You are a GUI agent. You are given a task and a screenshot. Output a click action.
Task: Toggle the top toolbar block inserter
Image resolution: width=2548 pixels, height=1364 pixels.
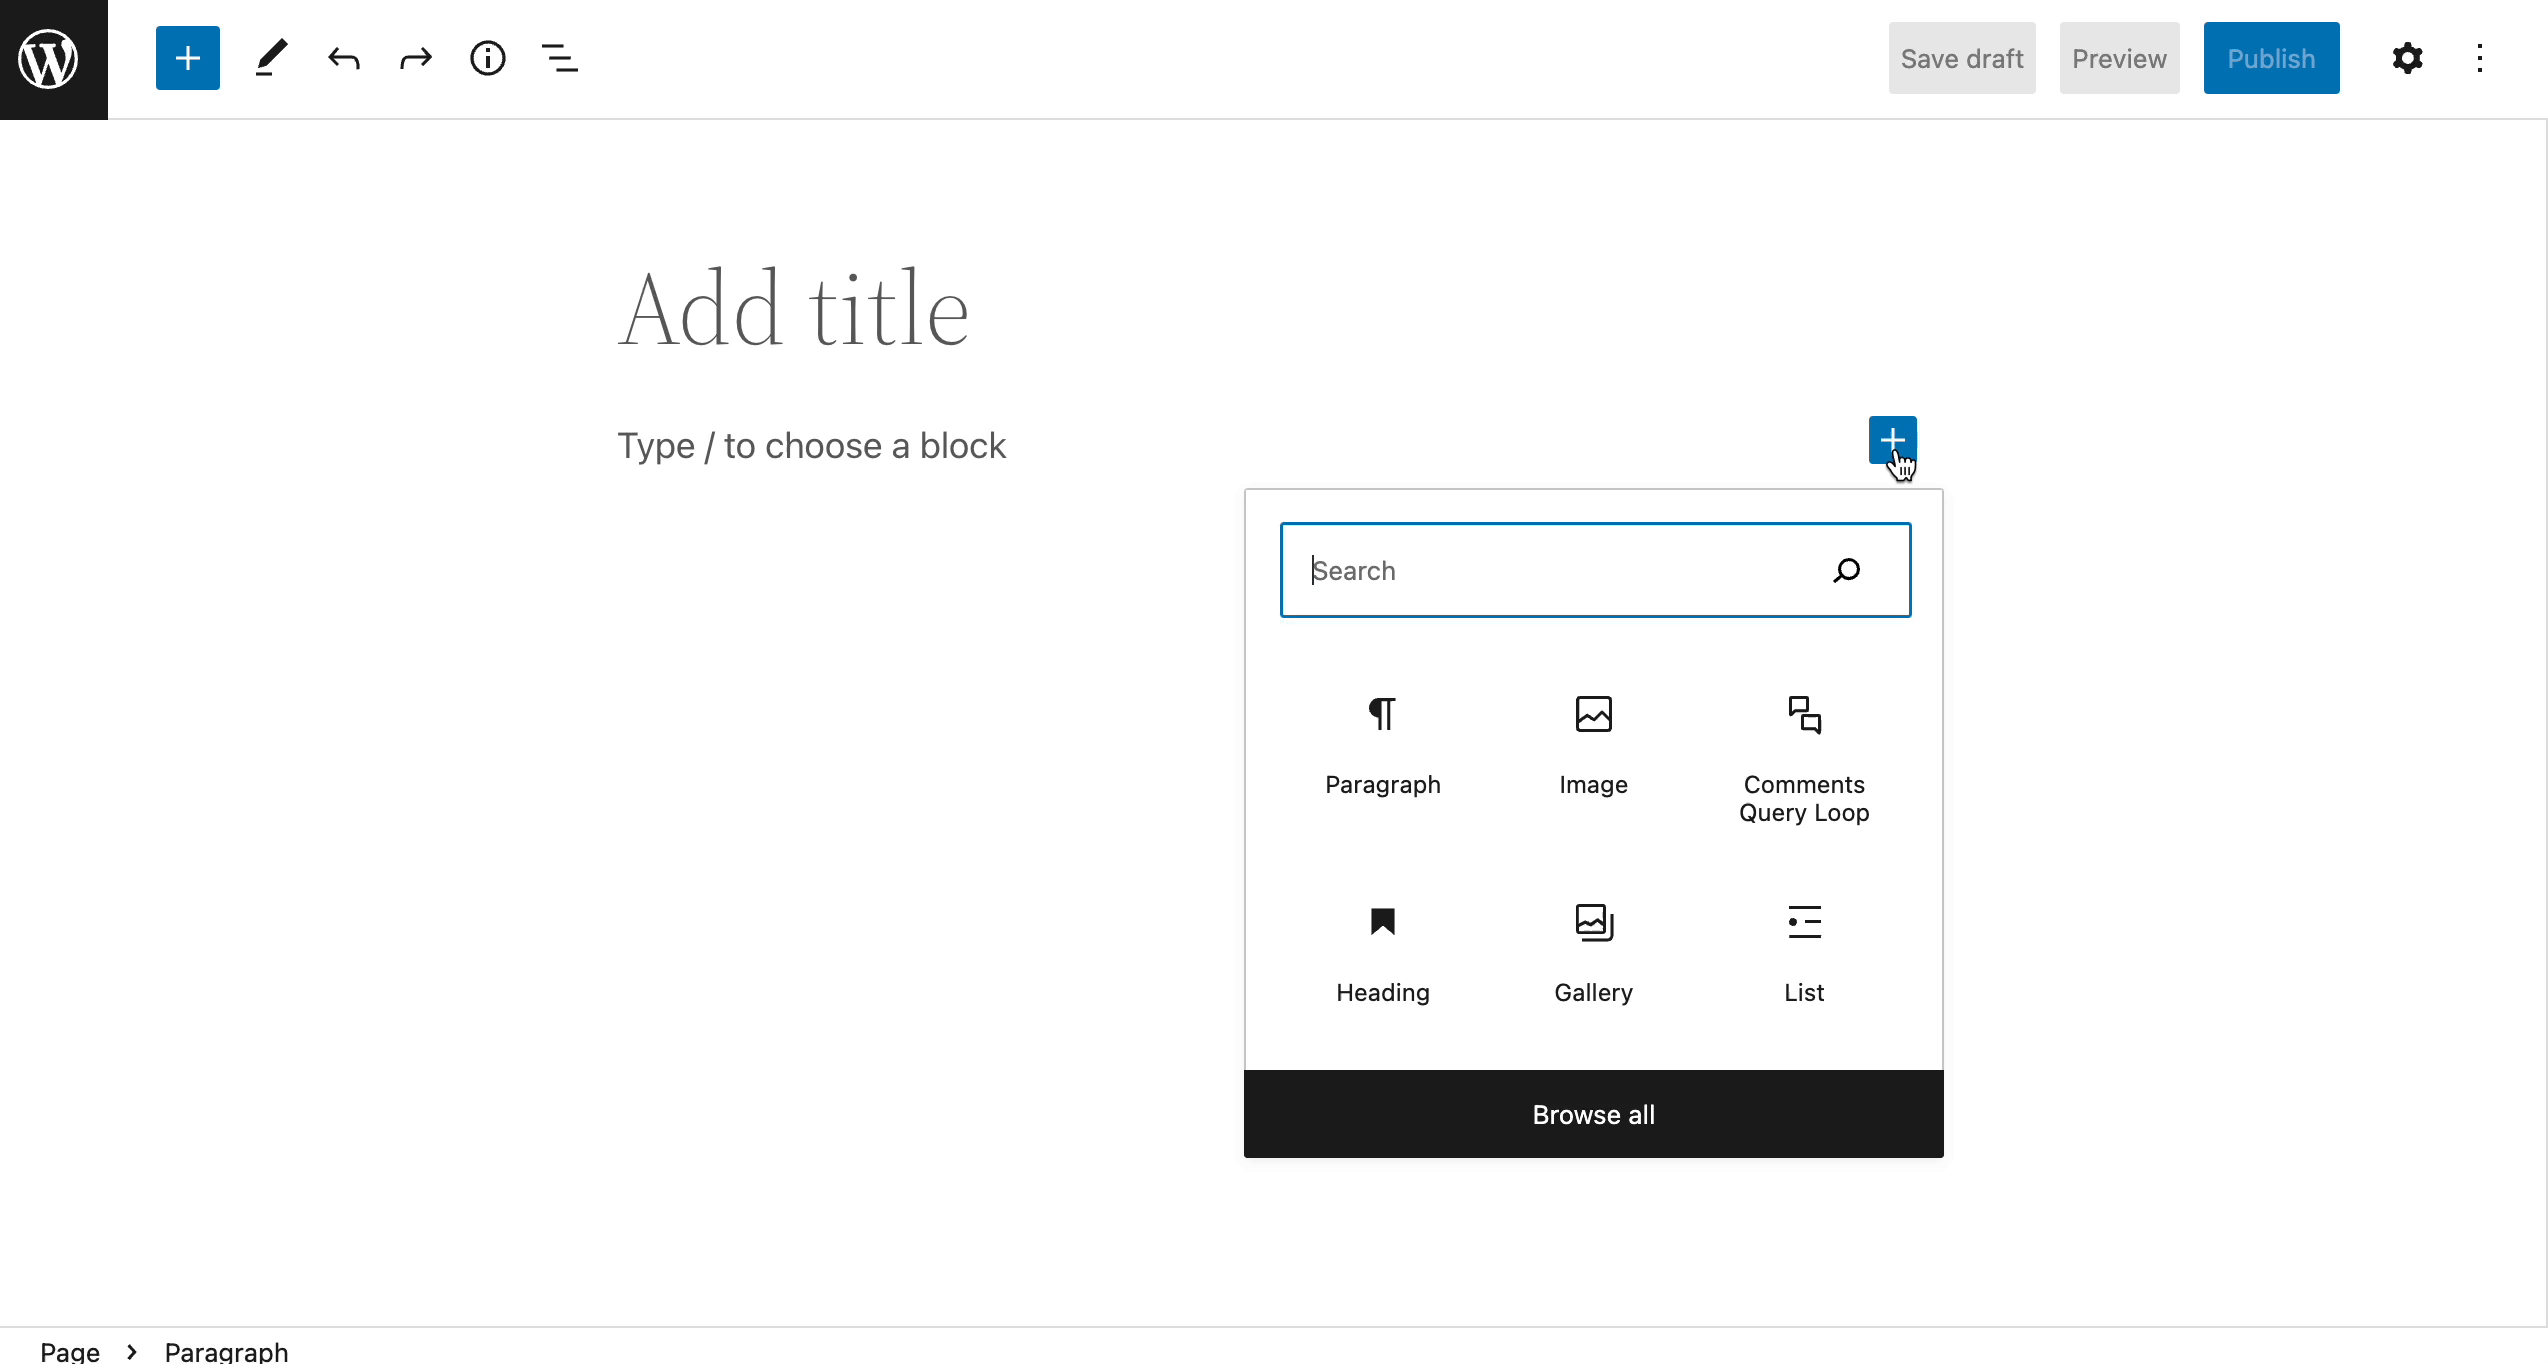pos(187,58)
